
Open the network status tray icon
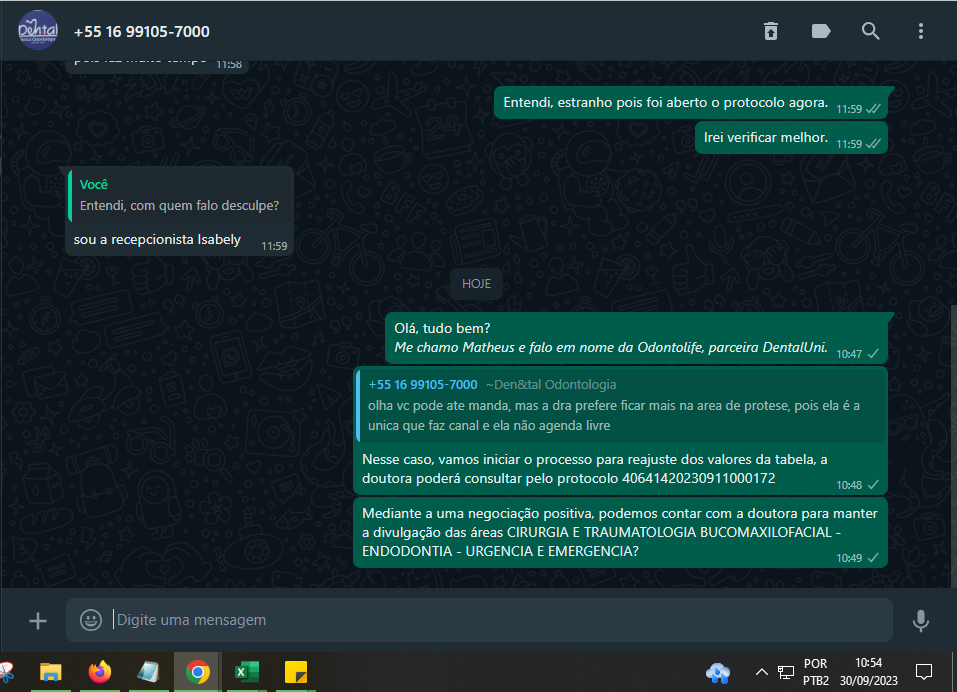pos(785,672)
